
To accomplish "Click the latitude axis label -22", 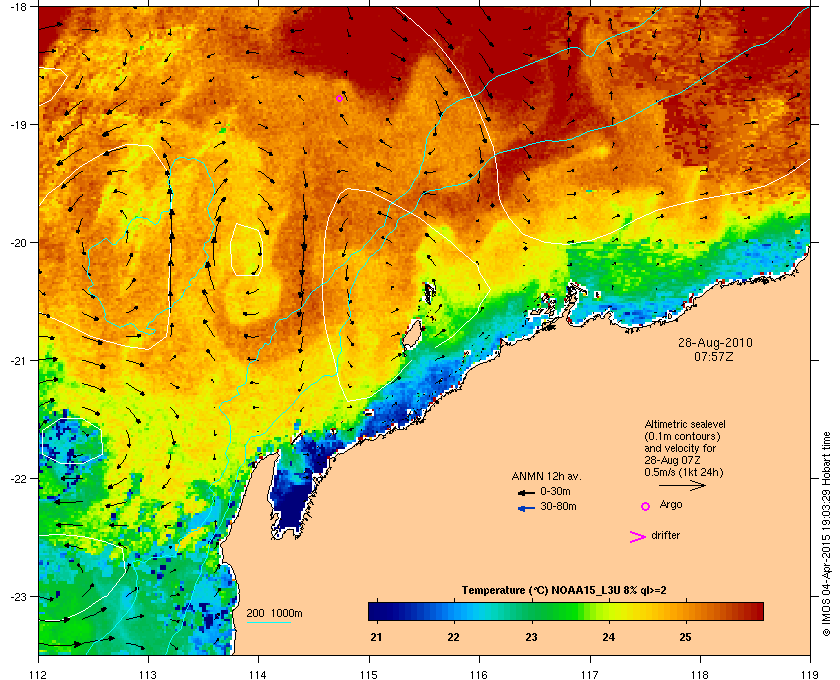I will pos(18,478).
